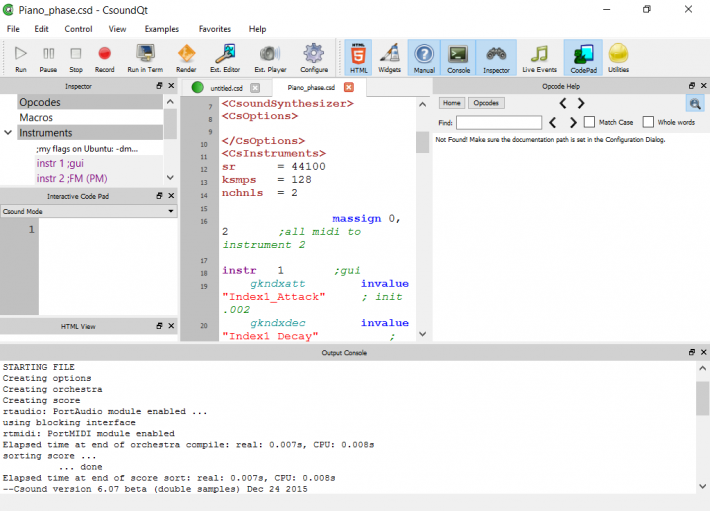Open the Help menu
710x511 pixels.
(257, 29)
